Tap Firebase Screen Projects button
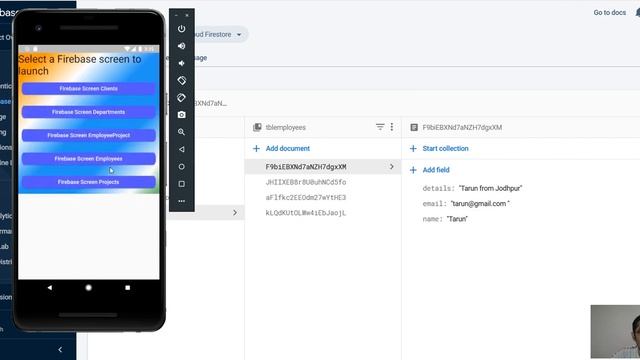 point(89,182)
